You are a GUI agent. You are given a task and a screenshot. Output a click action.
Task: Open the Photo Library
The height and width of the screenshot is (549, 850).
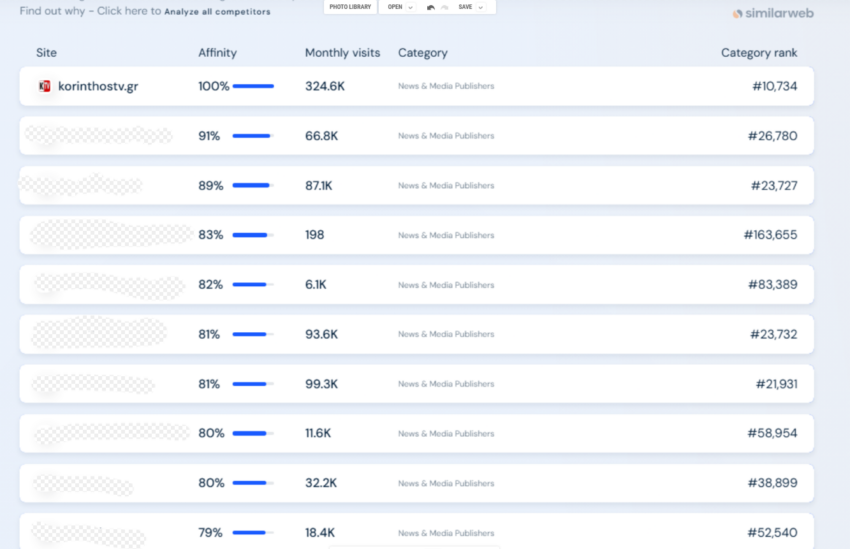pos(350,7)
